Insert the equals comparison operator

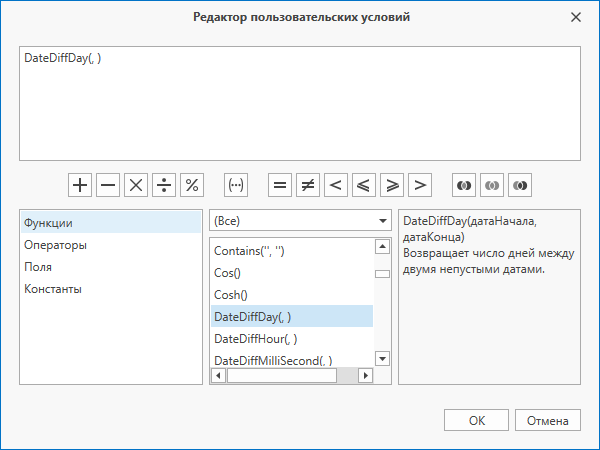[x=280, y=185]
